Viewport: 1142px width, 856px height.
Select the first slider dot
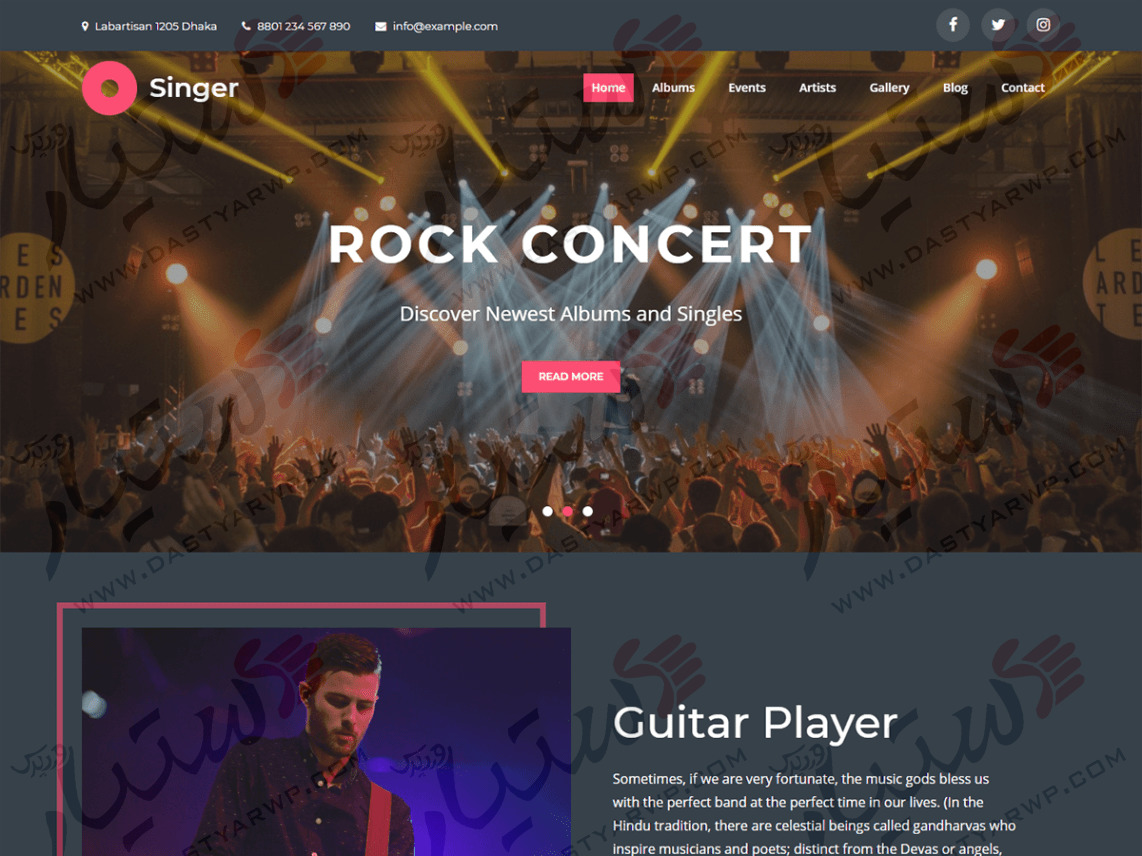tap(548, 511)
